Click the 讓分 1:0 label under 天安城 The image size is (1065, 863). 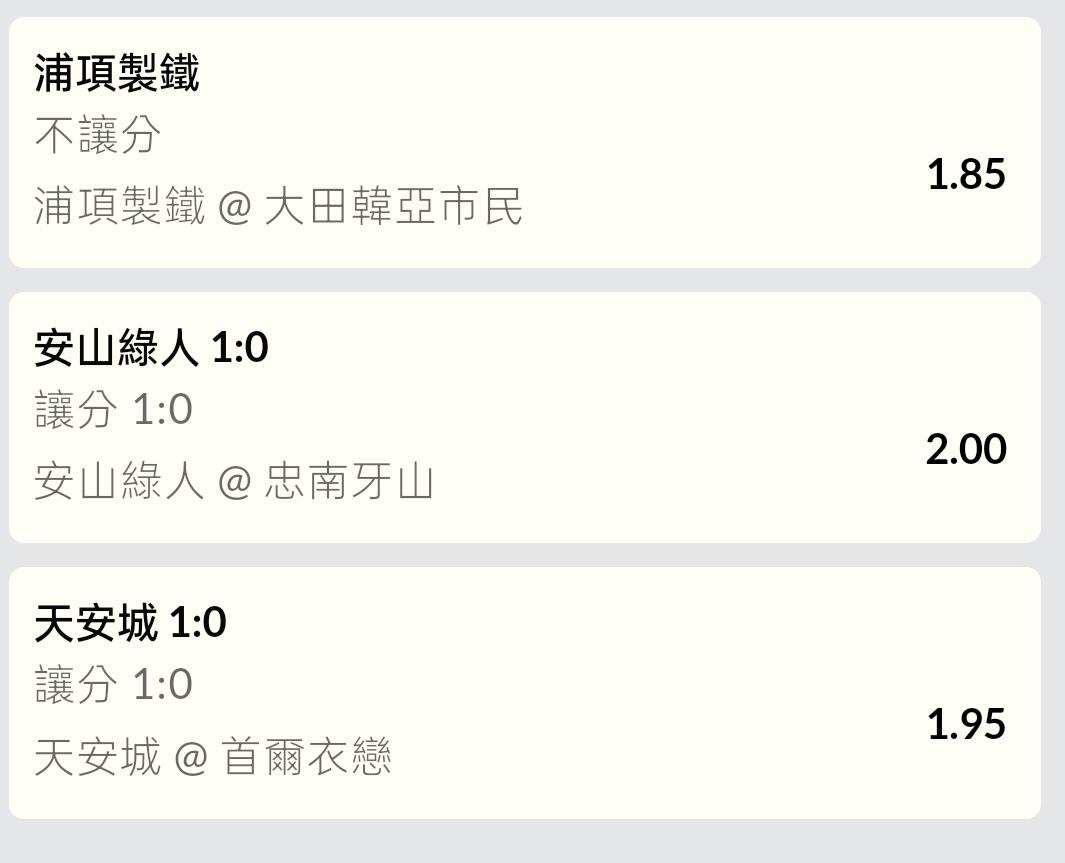click(114, 685)
